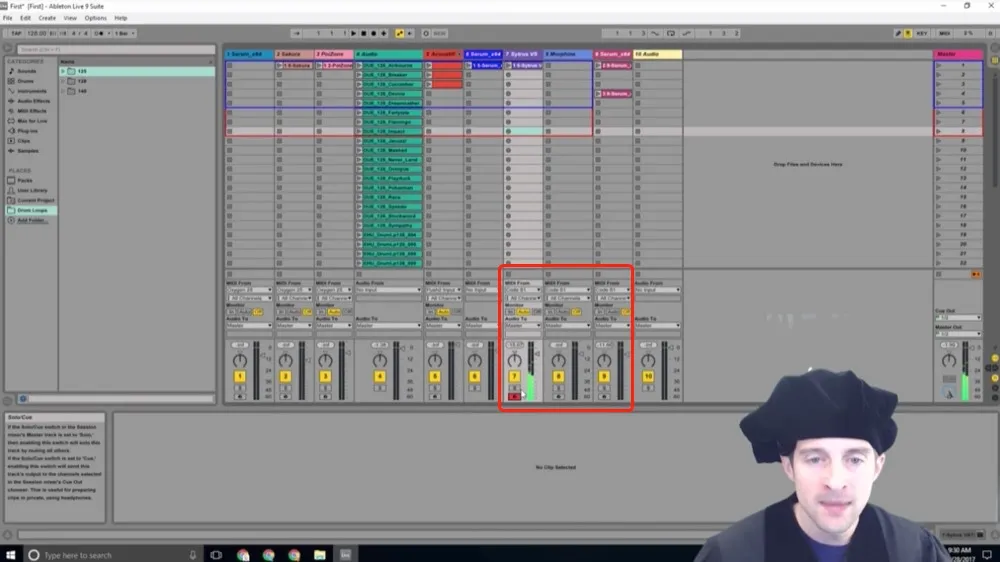
Task: Toggle the yellow Automation Arm button
Action: 399,33
